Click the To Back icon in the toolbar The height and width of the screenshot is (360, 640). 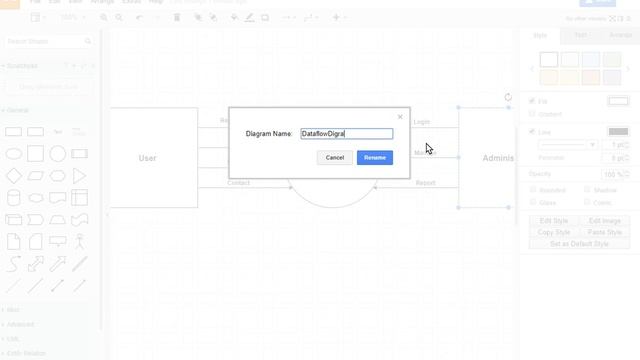pos(213,17)
